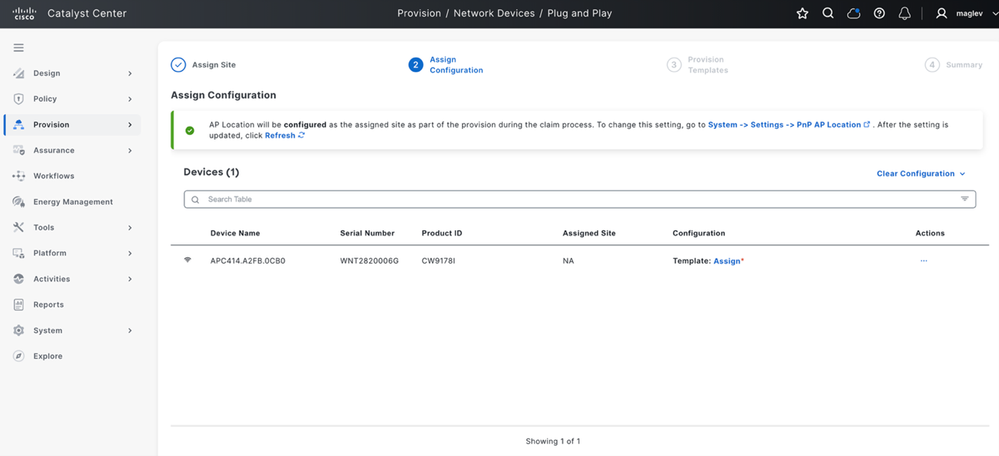Screen dimensions: 999x456
Task: Open Energy Management in the sidebar
Action: click(72, 202)
